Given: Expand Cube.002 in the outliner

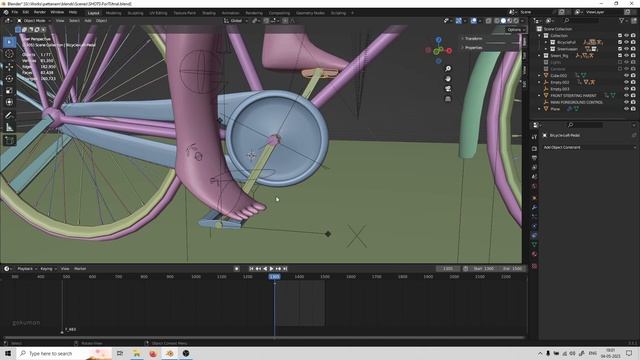Looking at the screenshot, I should tap(540, 76).
